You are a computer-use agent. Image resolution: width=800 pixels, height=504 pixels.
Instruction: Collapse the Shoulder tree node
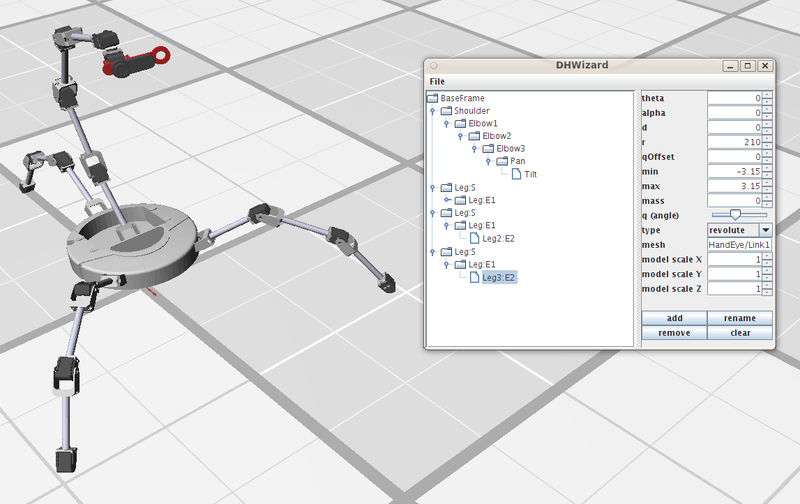coord(432,112)
